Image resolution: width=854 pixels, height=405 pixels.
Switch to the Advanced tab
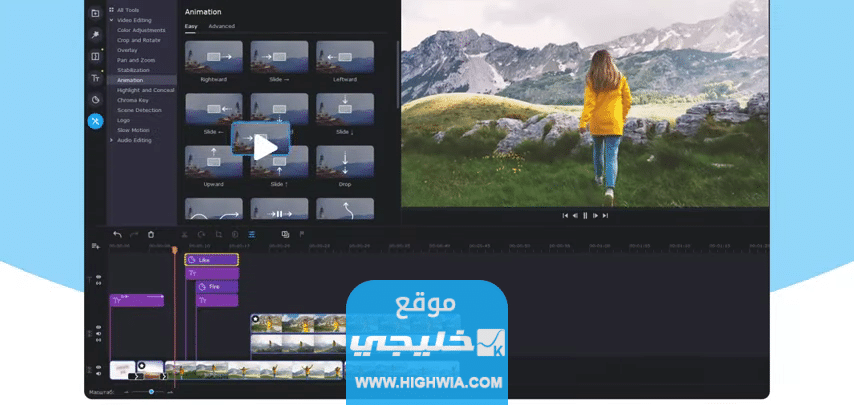222,26
